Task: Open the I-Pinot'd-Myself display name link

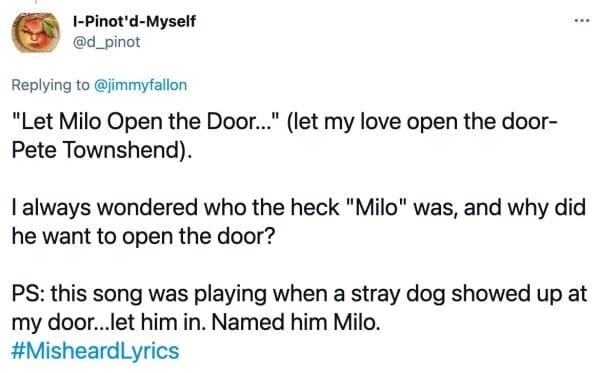Action: [134, 21]
